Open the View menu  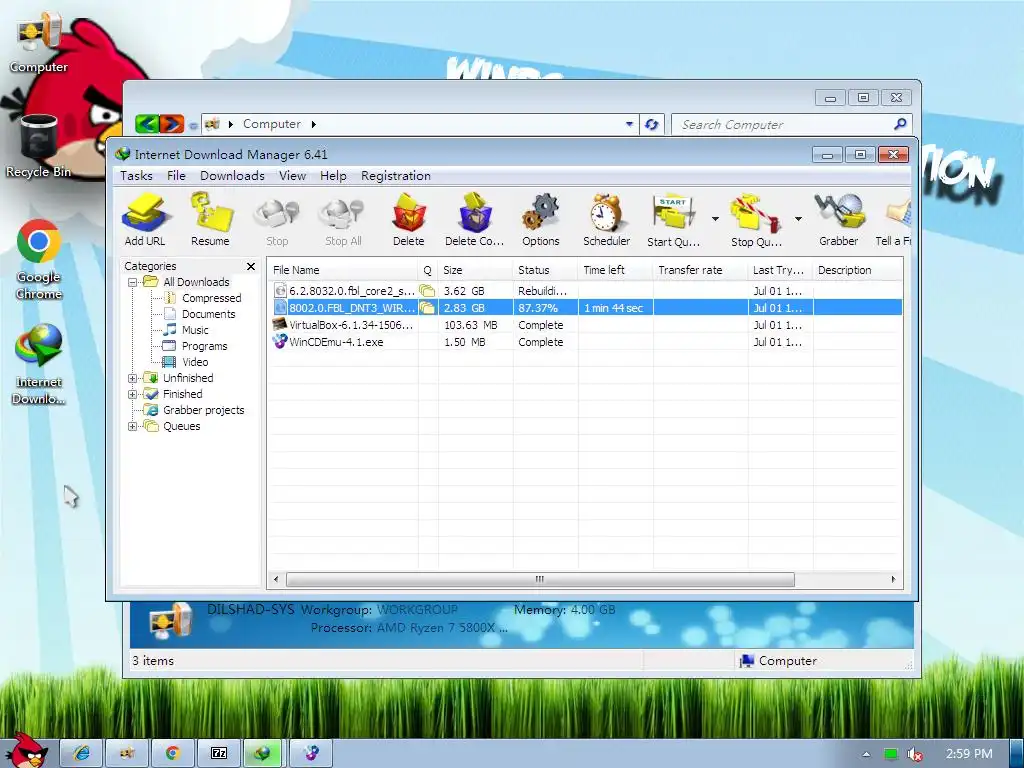(x=293, y=176)
